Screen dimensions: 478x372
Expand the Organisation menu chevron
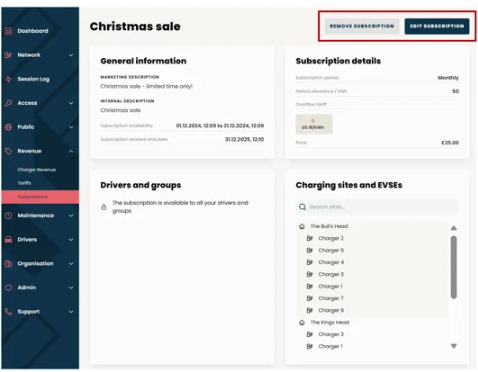coord(71,263)
